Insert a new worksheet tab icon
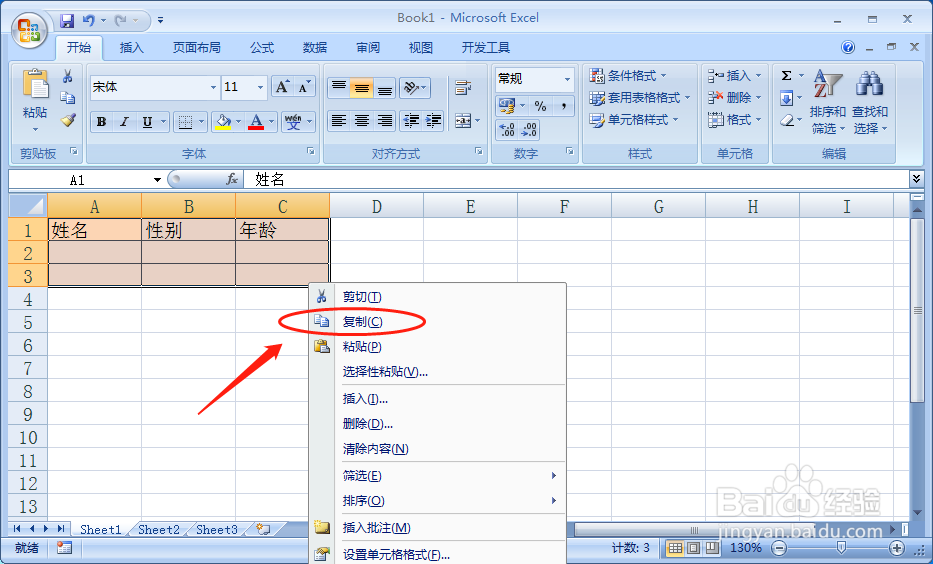Screen dimensions: 933x564 (x=263, y=529)
